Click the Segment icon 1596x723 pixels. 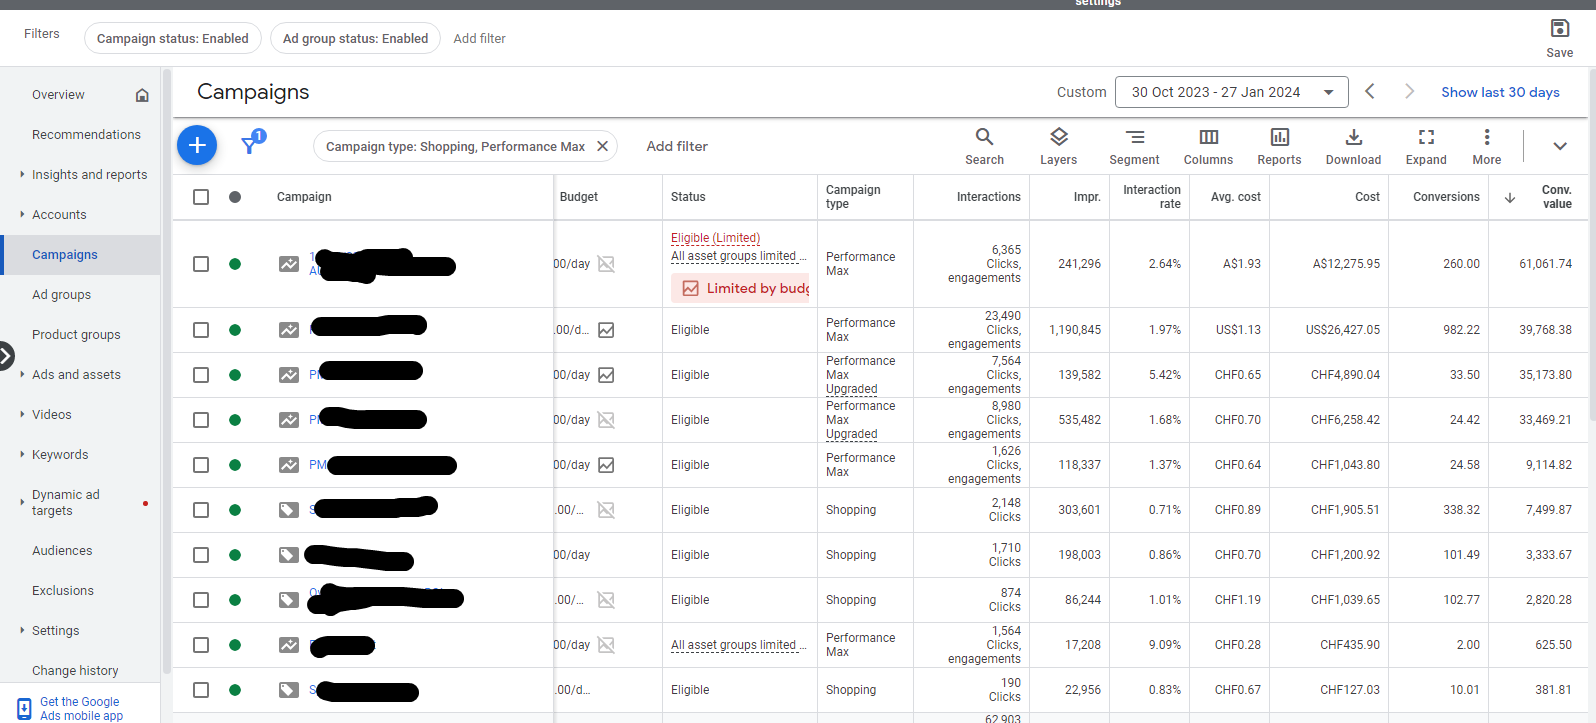coord(1134,146)
